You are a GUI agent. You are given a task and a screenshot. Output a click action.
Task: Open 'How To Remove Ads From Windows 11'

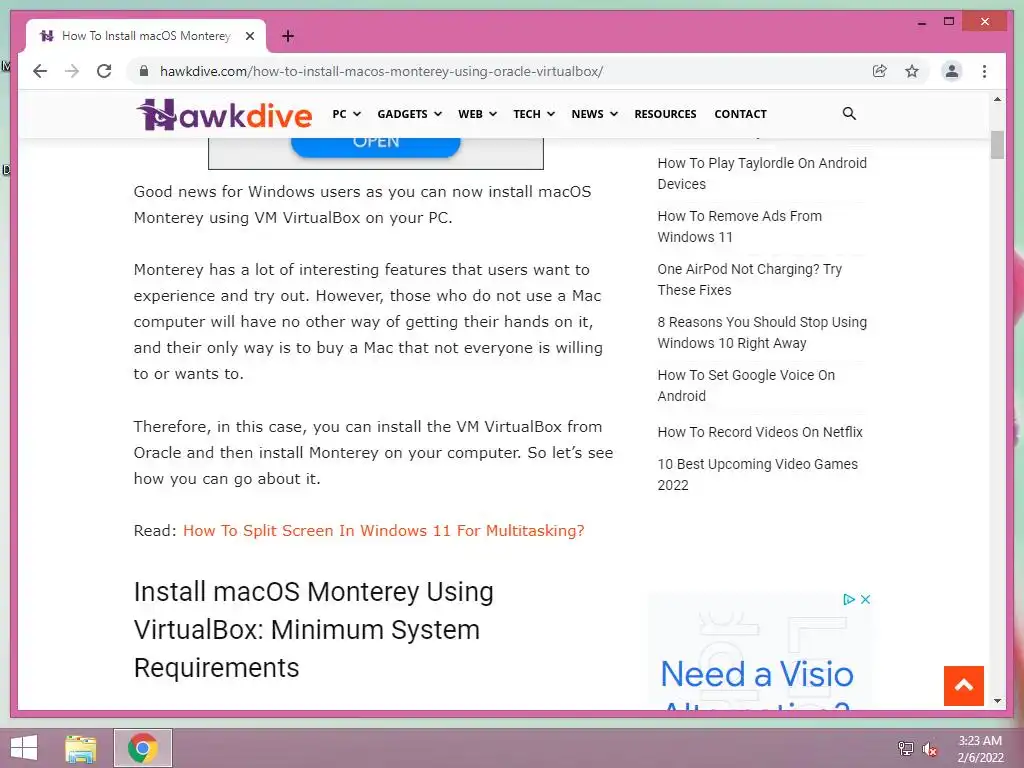coord(739,227)
